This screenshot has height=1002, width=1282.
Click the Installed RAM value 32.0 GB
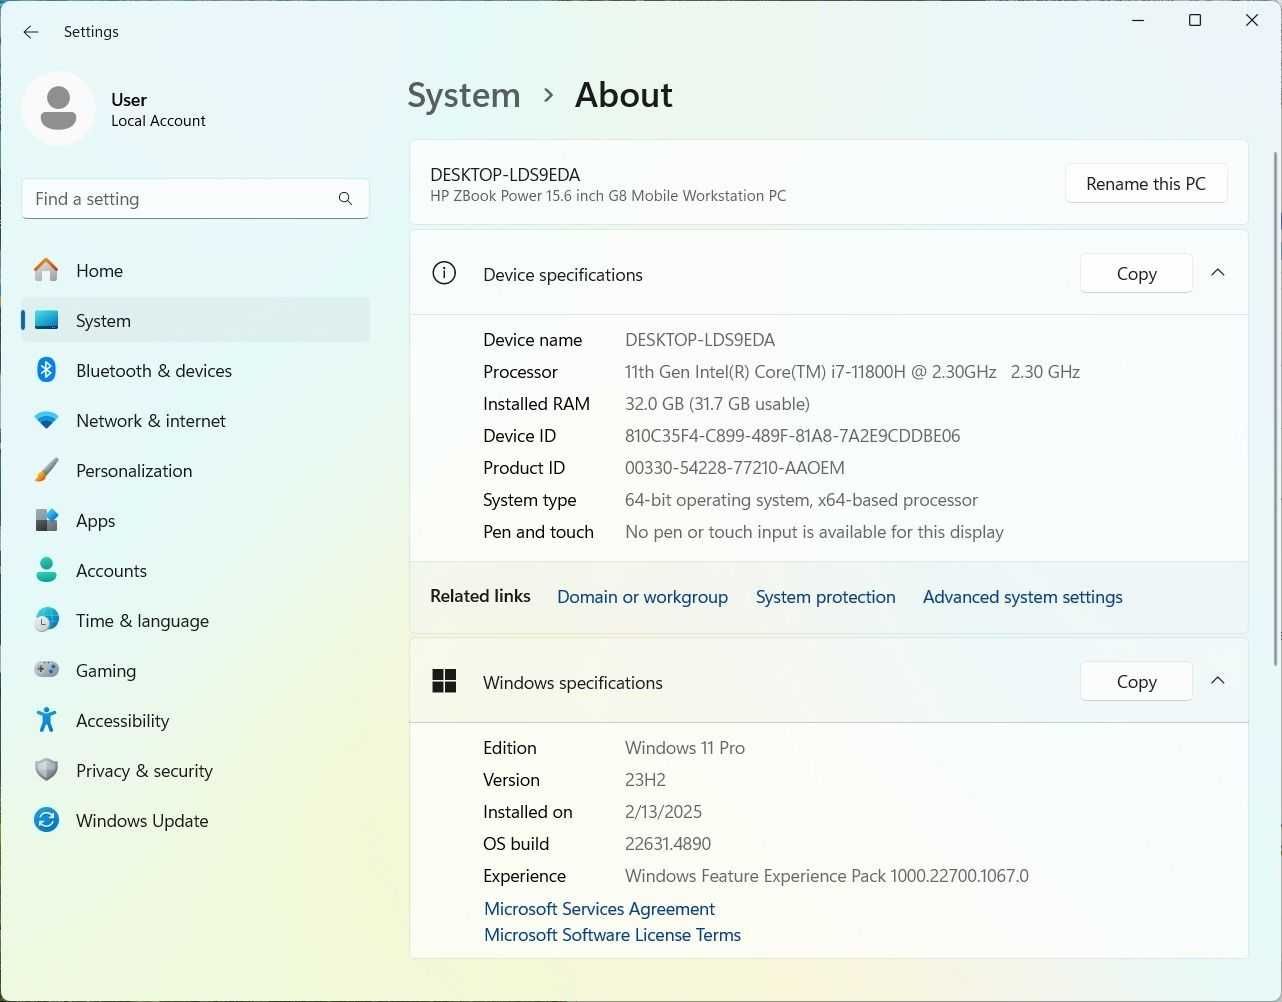coord(717,404)
